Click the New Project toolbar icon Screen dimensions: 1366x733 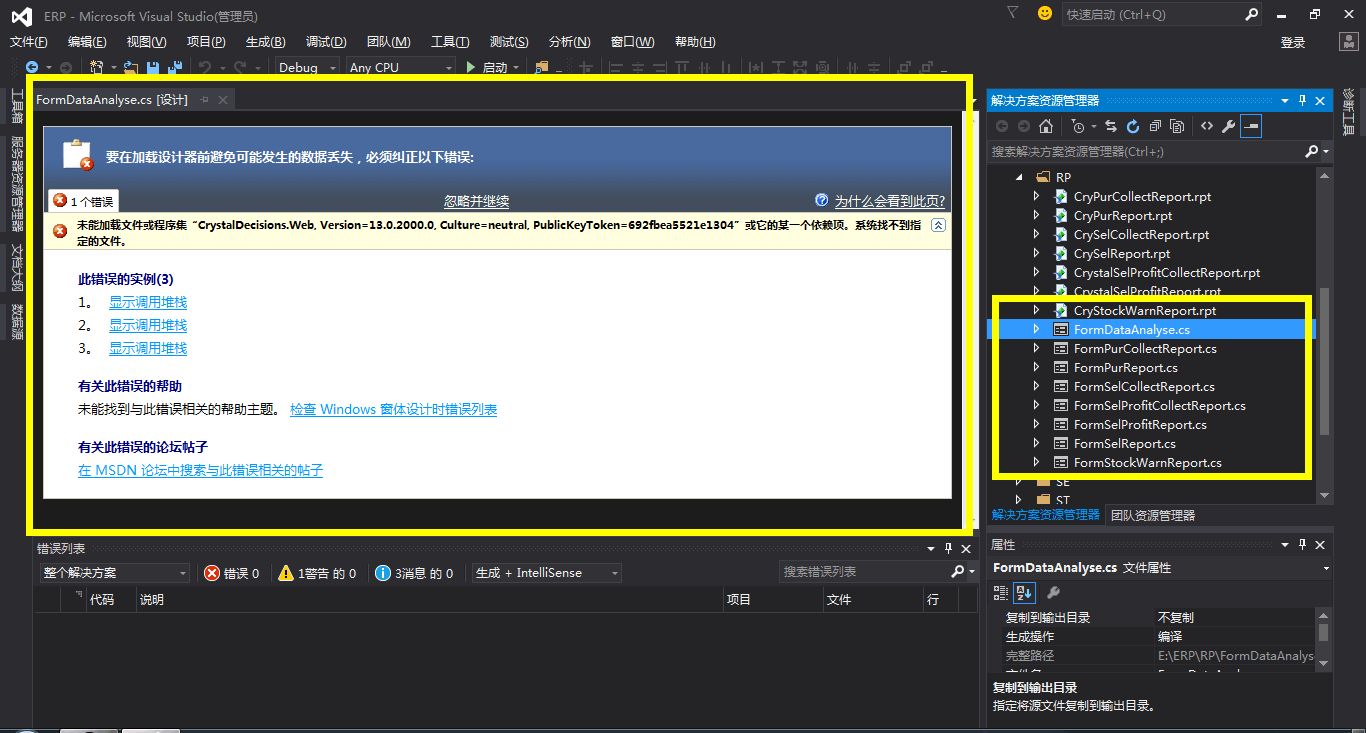coord(98,67)
